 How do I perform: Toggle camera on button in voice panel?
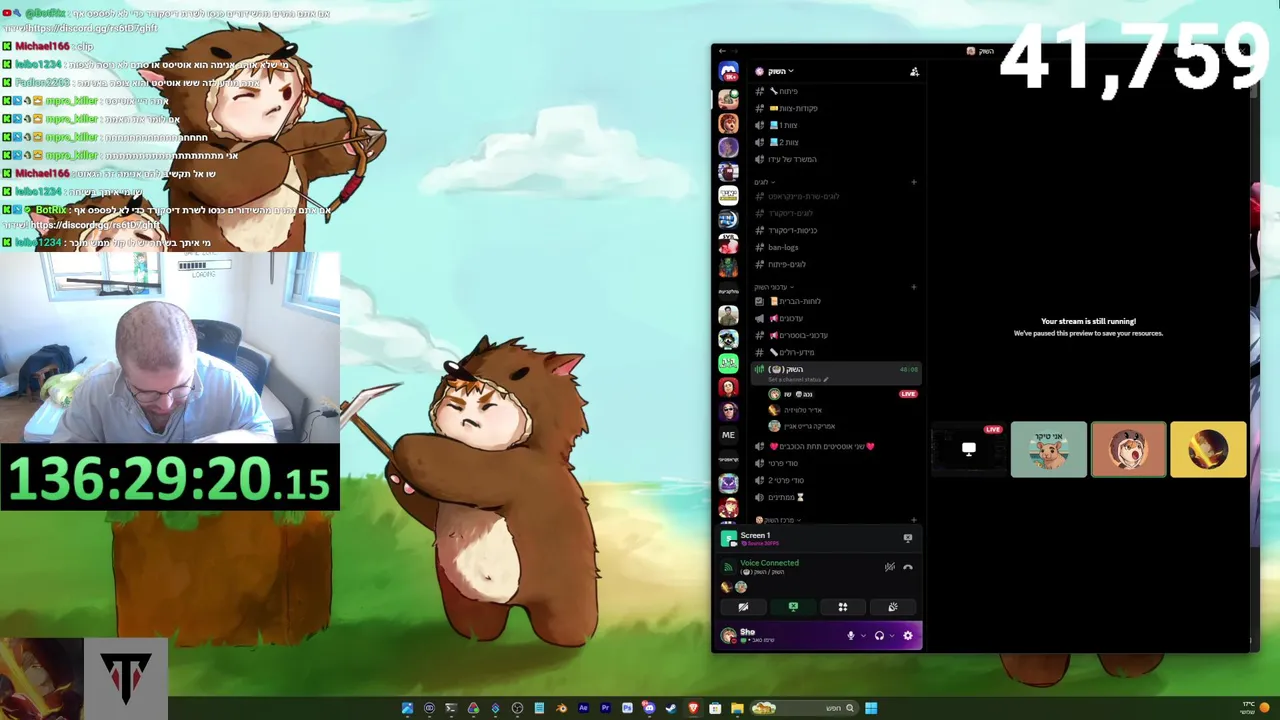(x=743, y=607)
